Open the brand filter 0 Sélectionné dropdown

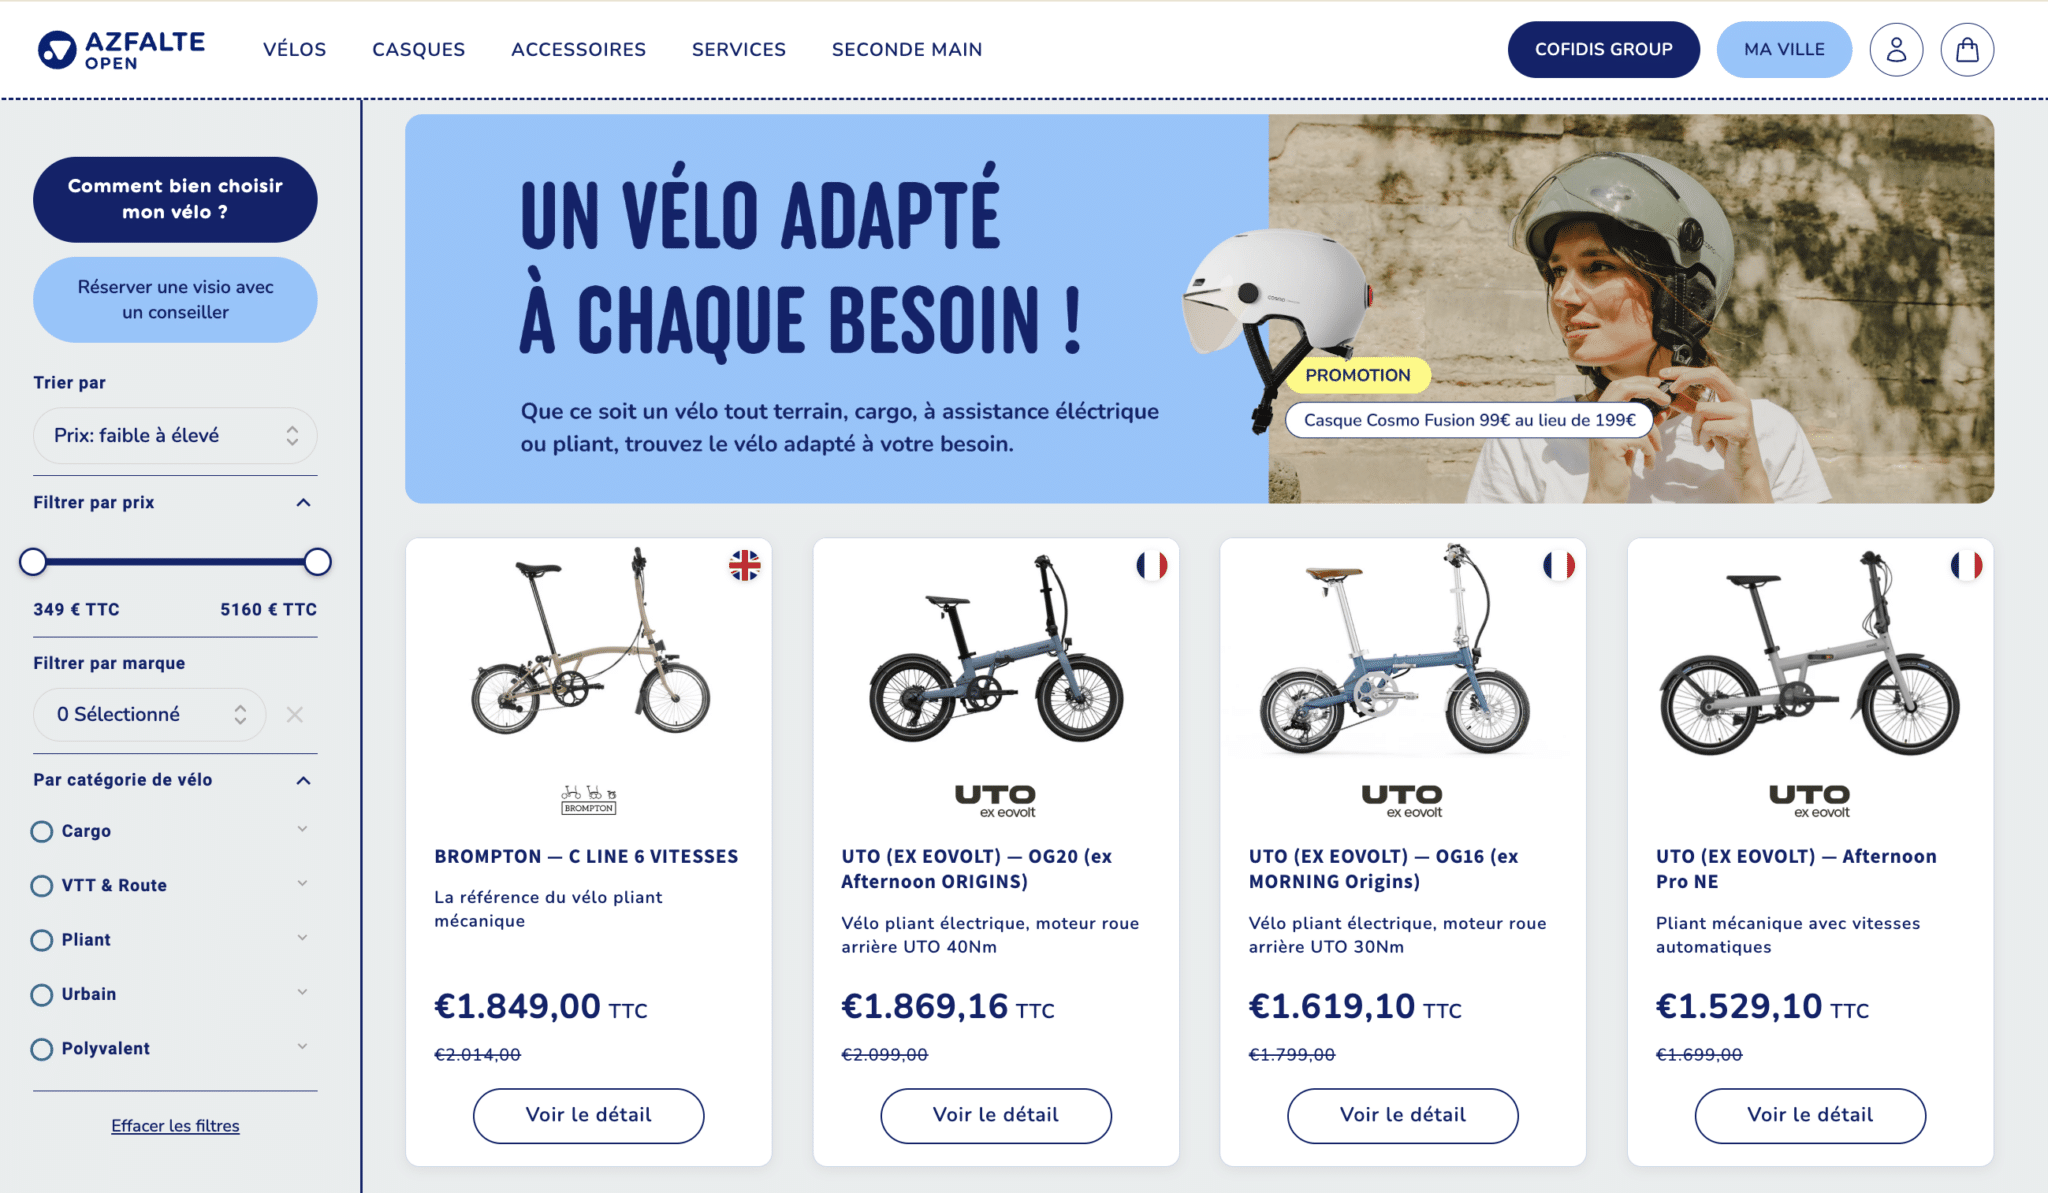pos(150,714)
